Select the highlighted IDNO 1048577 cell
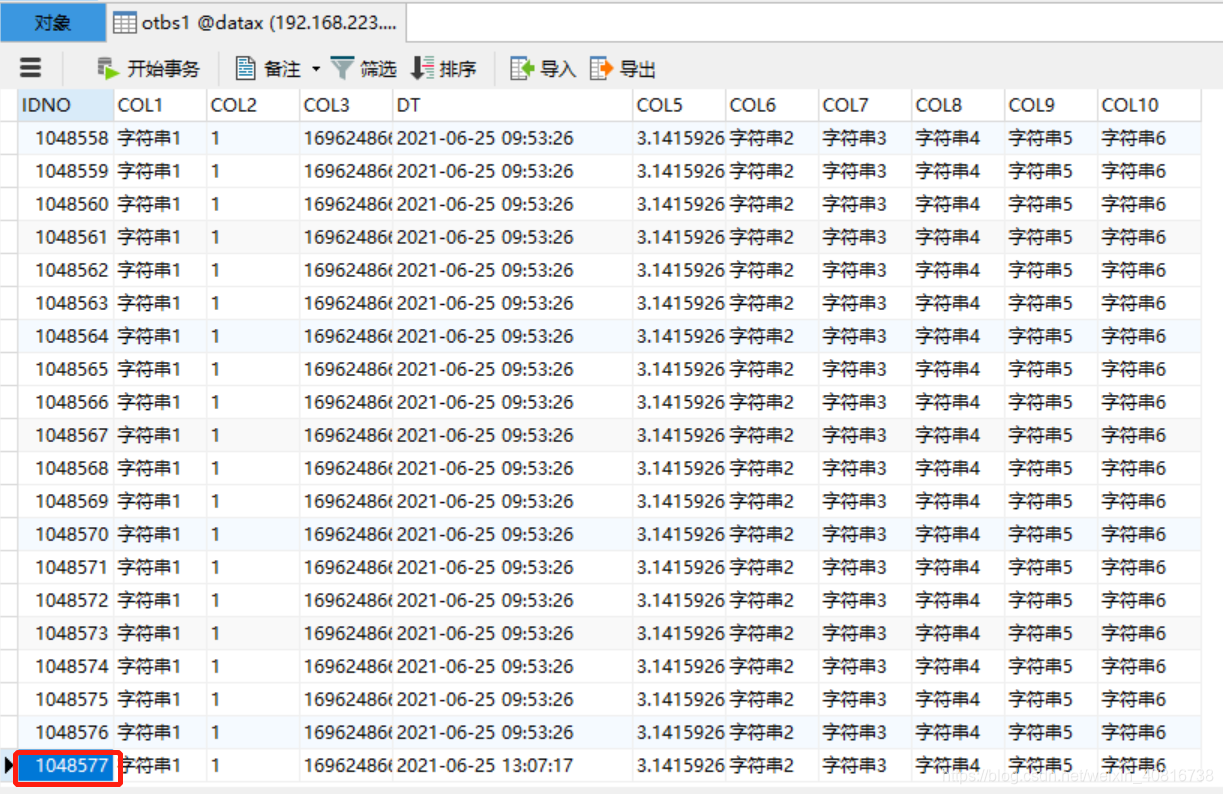Image resolution: width=1223 pixels, height=794 pixels. pyautogui.click(x=66, y=766)
